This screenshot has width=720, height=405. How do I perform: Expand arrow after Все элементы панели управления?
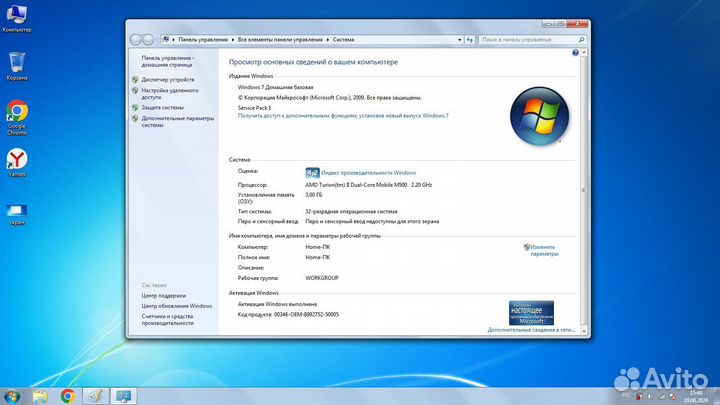click(x=328, y=40)
